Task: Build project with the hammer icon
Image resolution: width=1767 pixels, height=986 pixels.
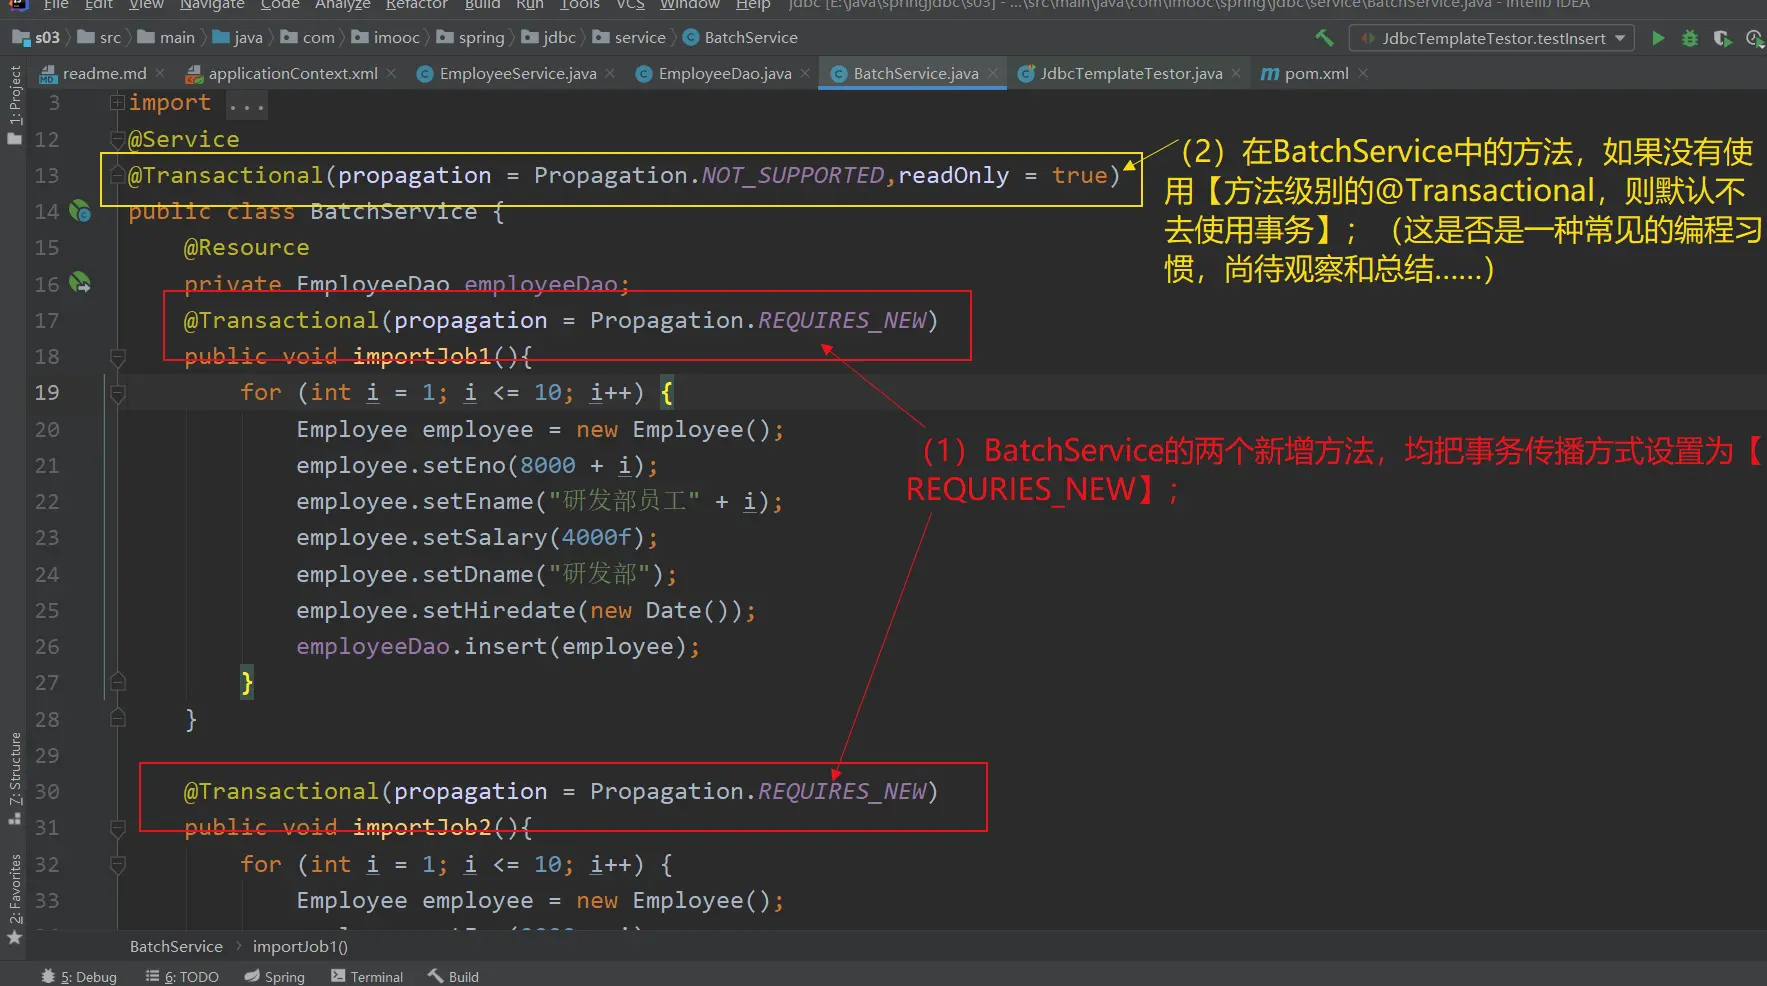Action: click(1325, 38)
